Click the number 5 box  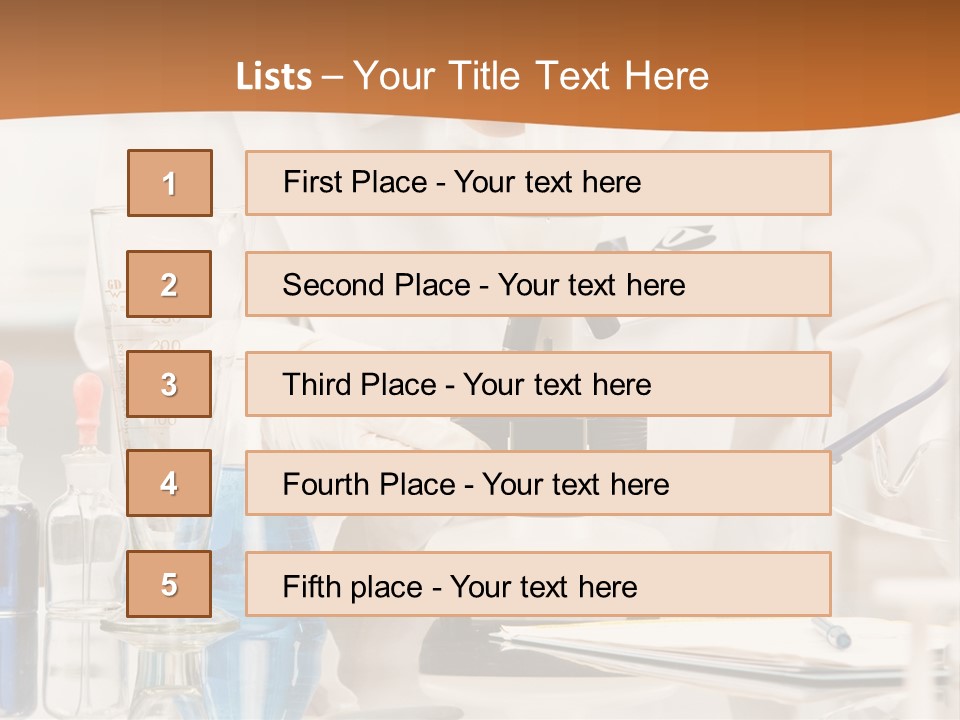(169, 584)
